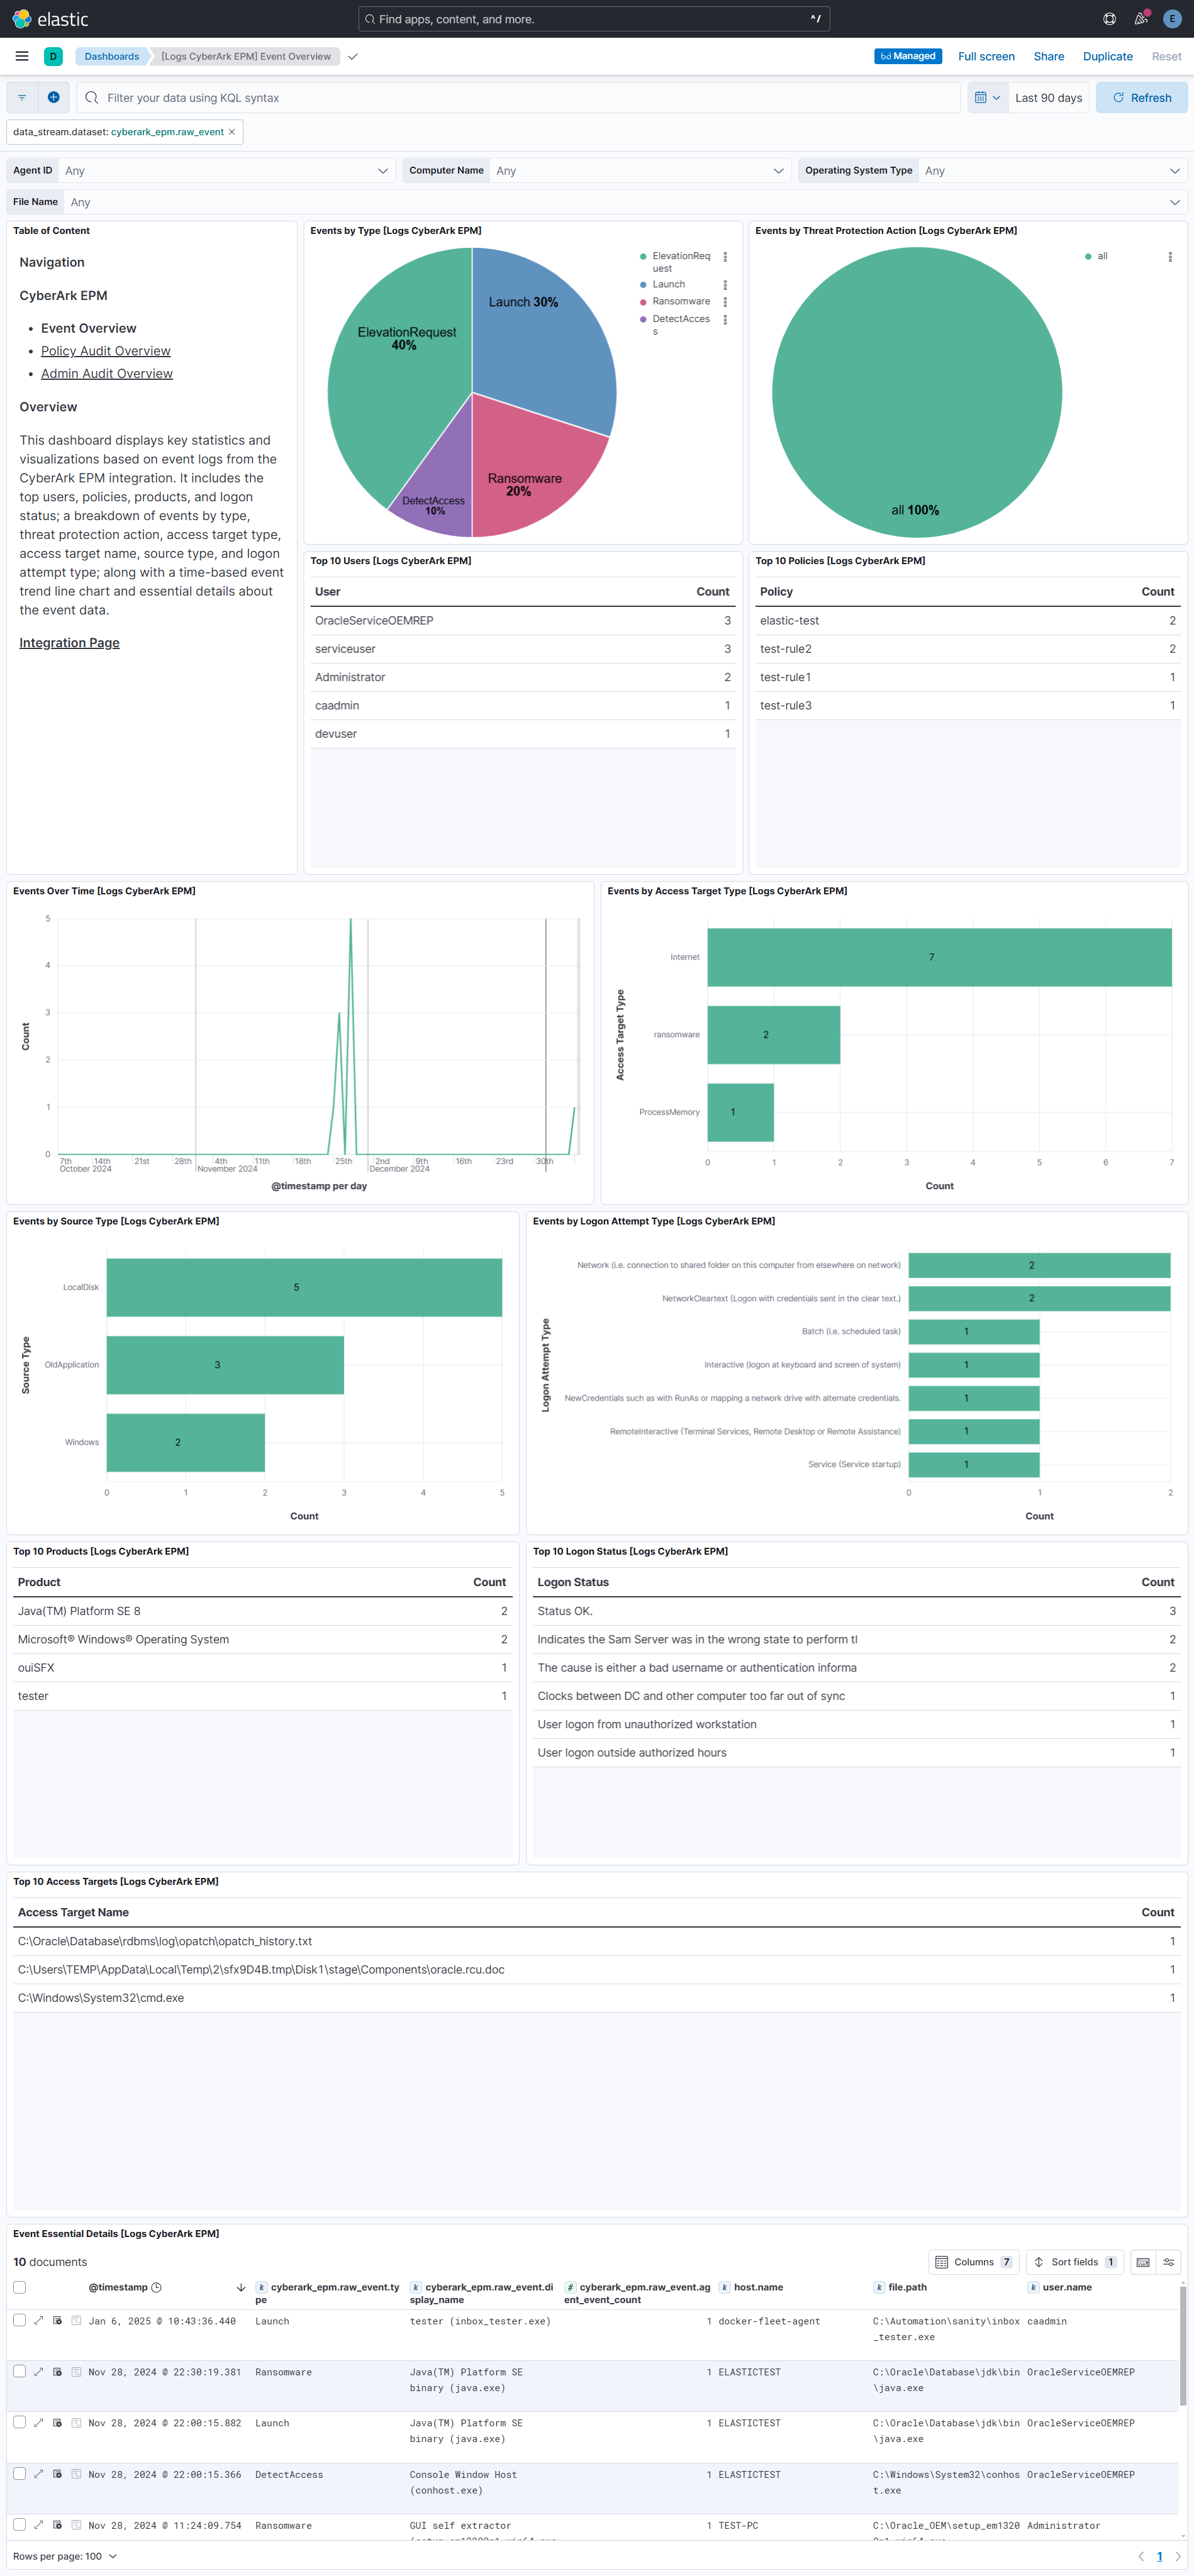
Task: Check the Jan 6, 2025 row checkbox
Action: point(19,2321)
